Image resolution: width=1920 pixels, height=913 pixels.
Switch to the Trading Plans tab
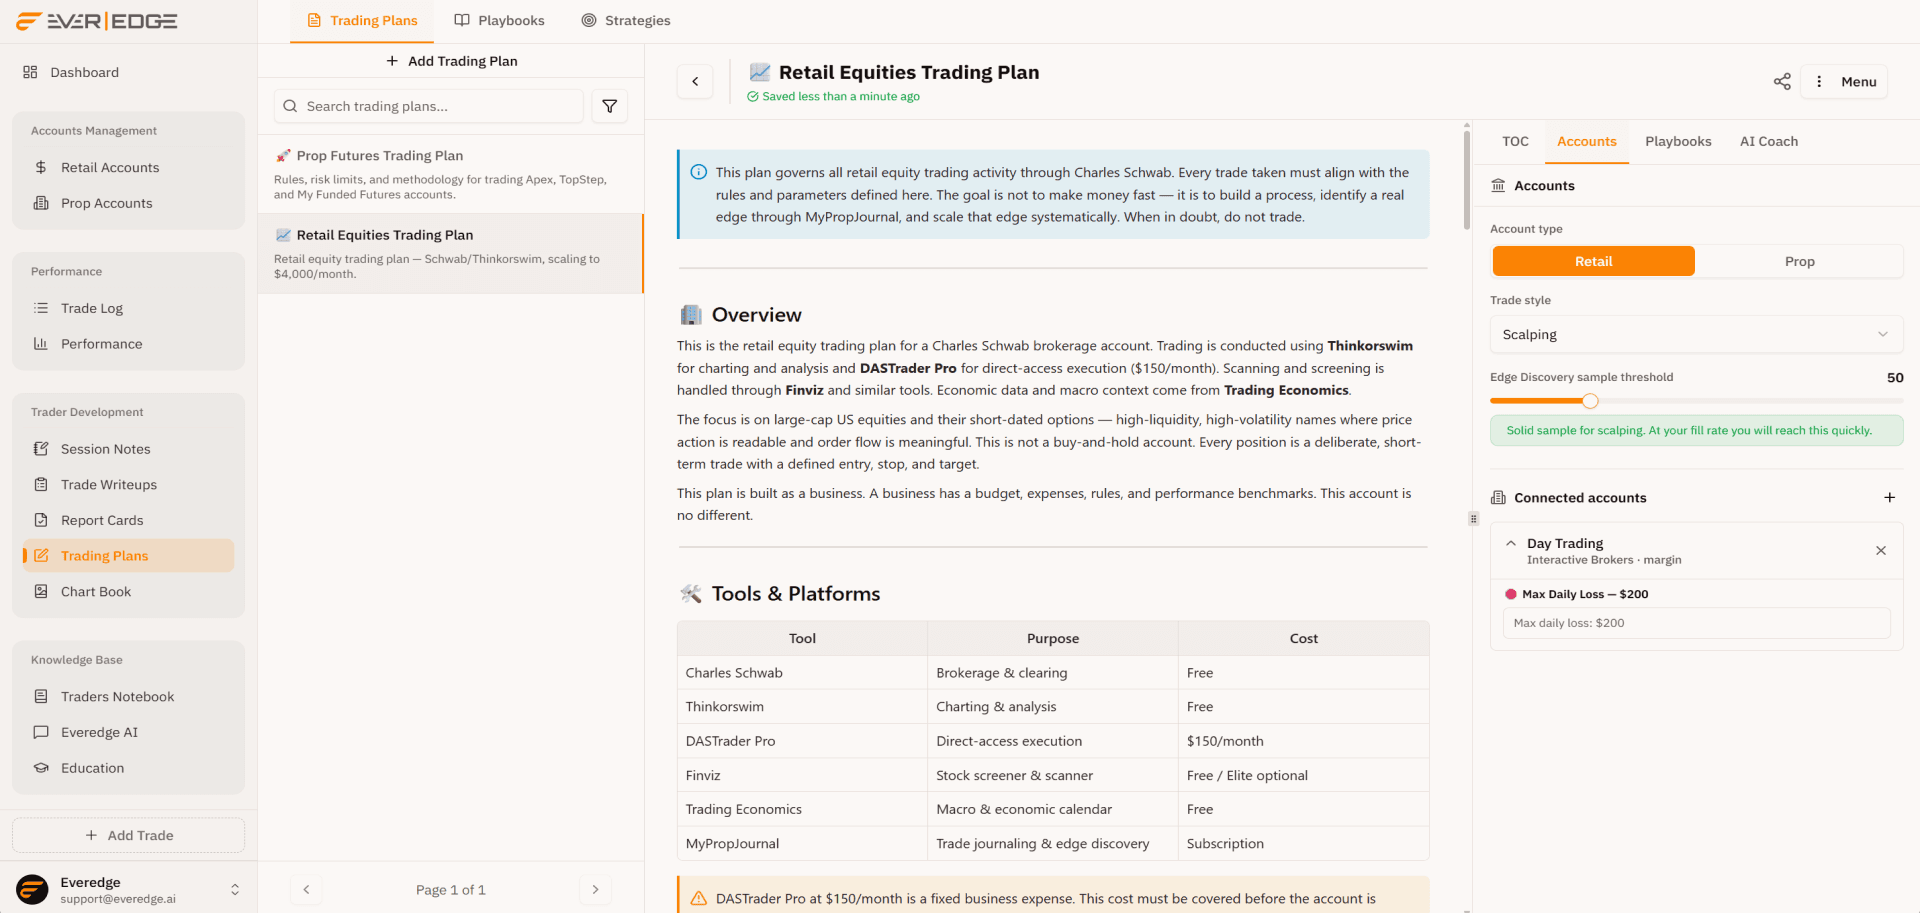coord(362,20)
